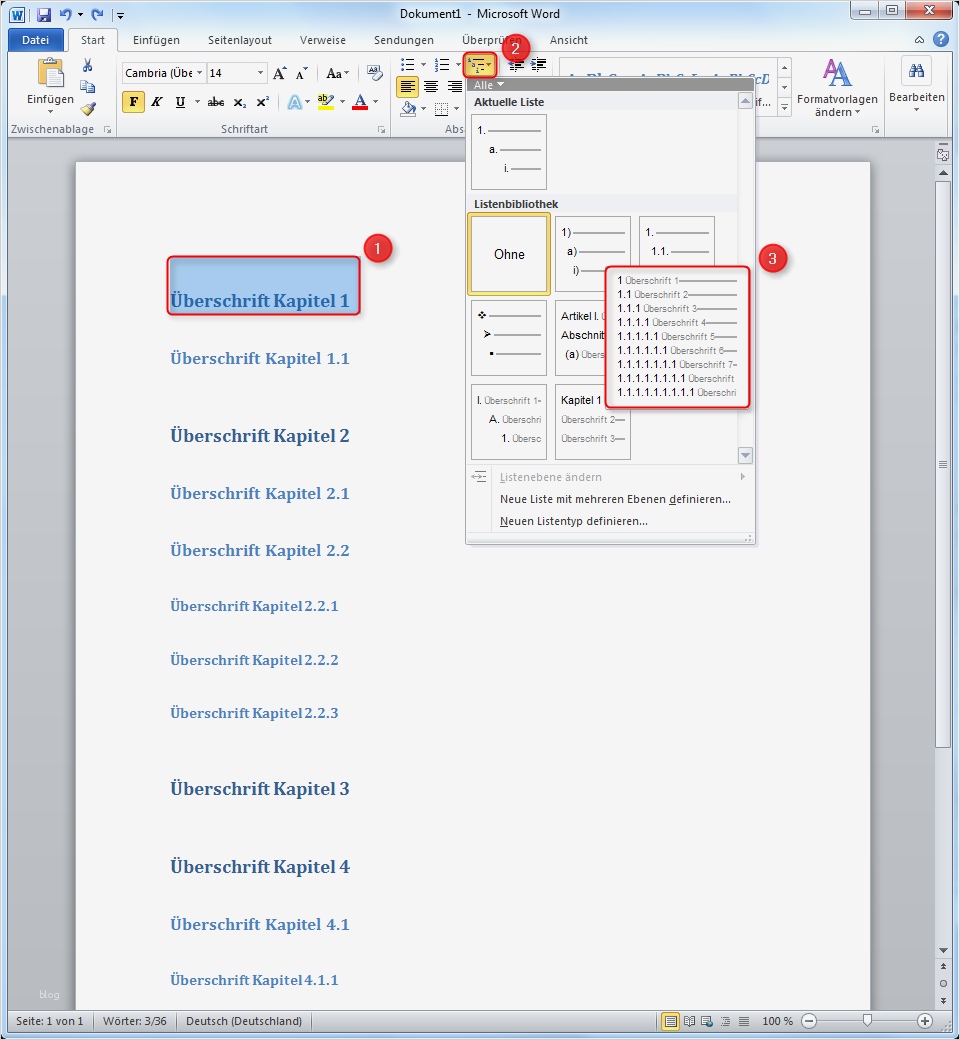Viewport: 960px width, 1040px height.
Task: Switch to the Einfügen ribbon tab
Action: 156,40
